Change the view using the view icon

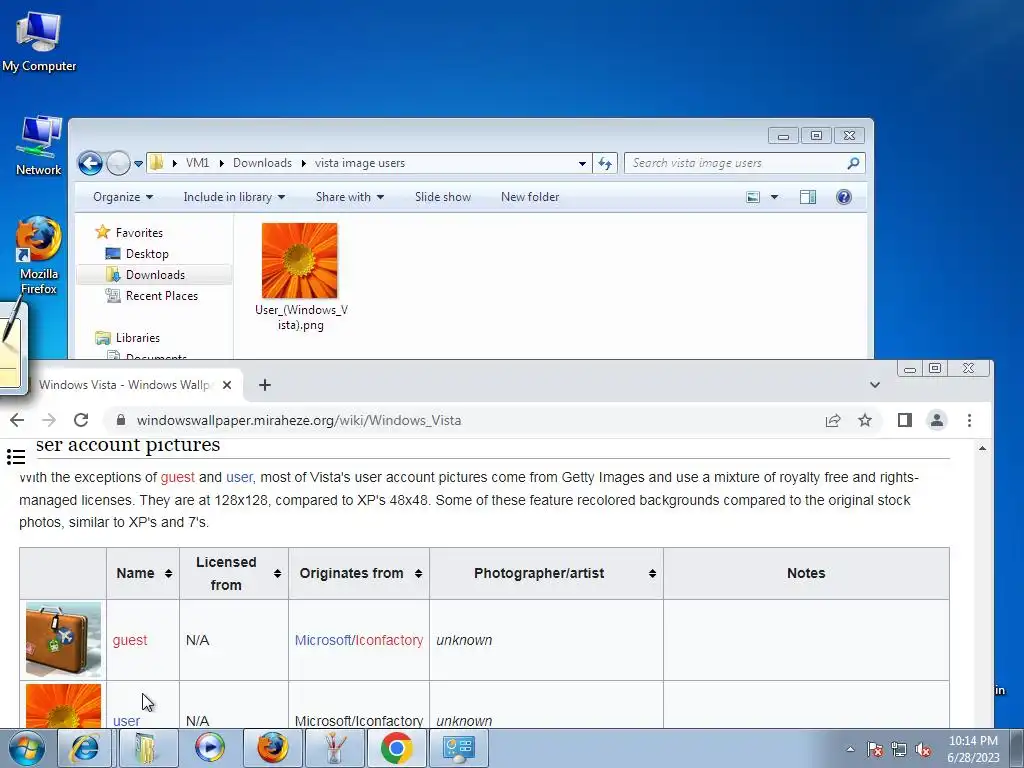pos(753,197)
